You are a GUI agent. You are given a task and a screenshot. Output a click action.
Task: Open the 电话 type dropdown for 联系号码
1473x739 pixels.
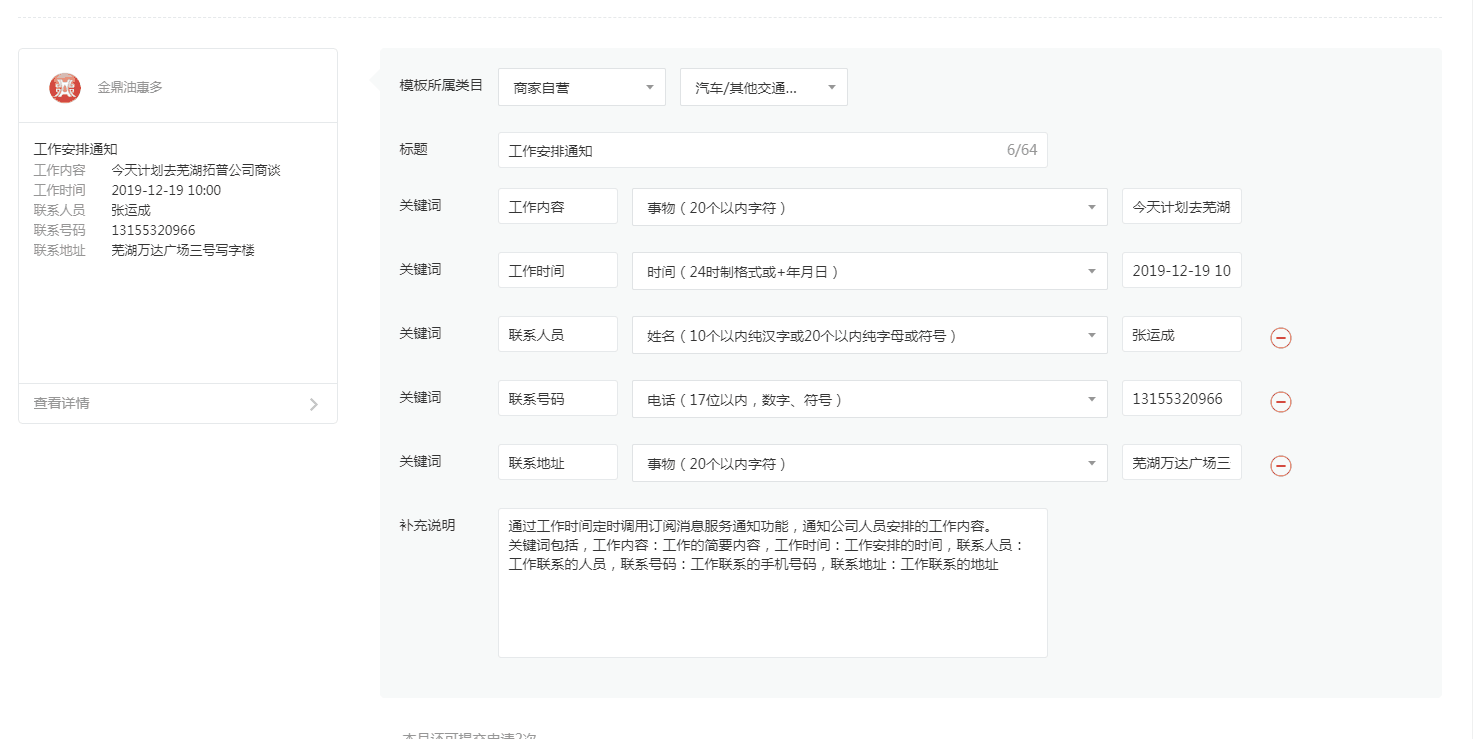868,398
